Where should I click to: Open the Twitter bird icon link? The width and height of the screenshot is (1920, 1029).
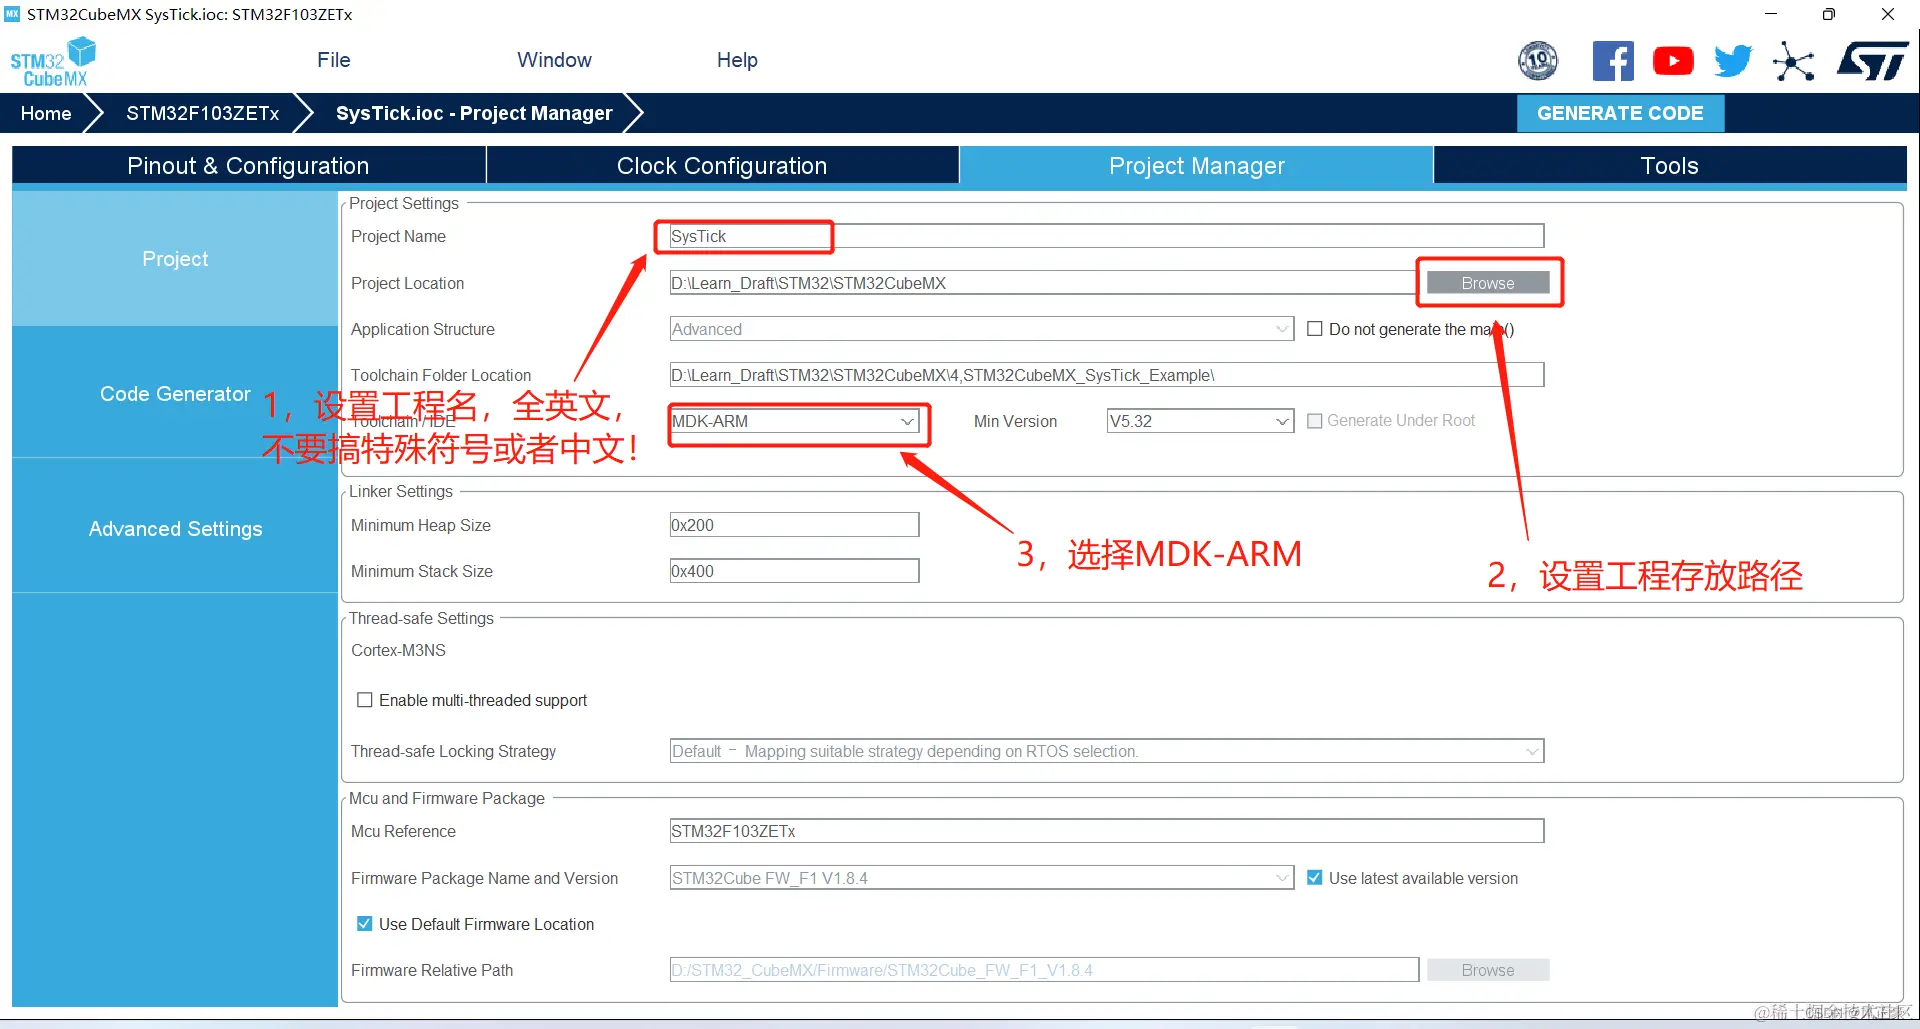(x=1733, y=61)
